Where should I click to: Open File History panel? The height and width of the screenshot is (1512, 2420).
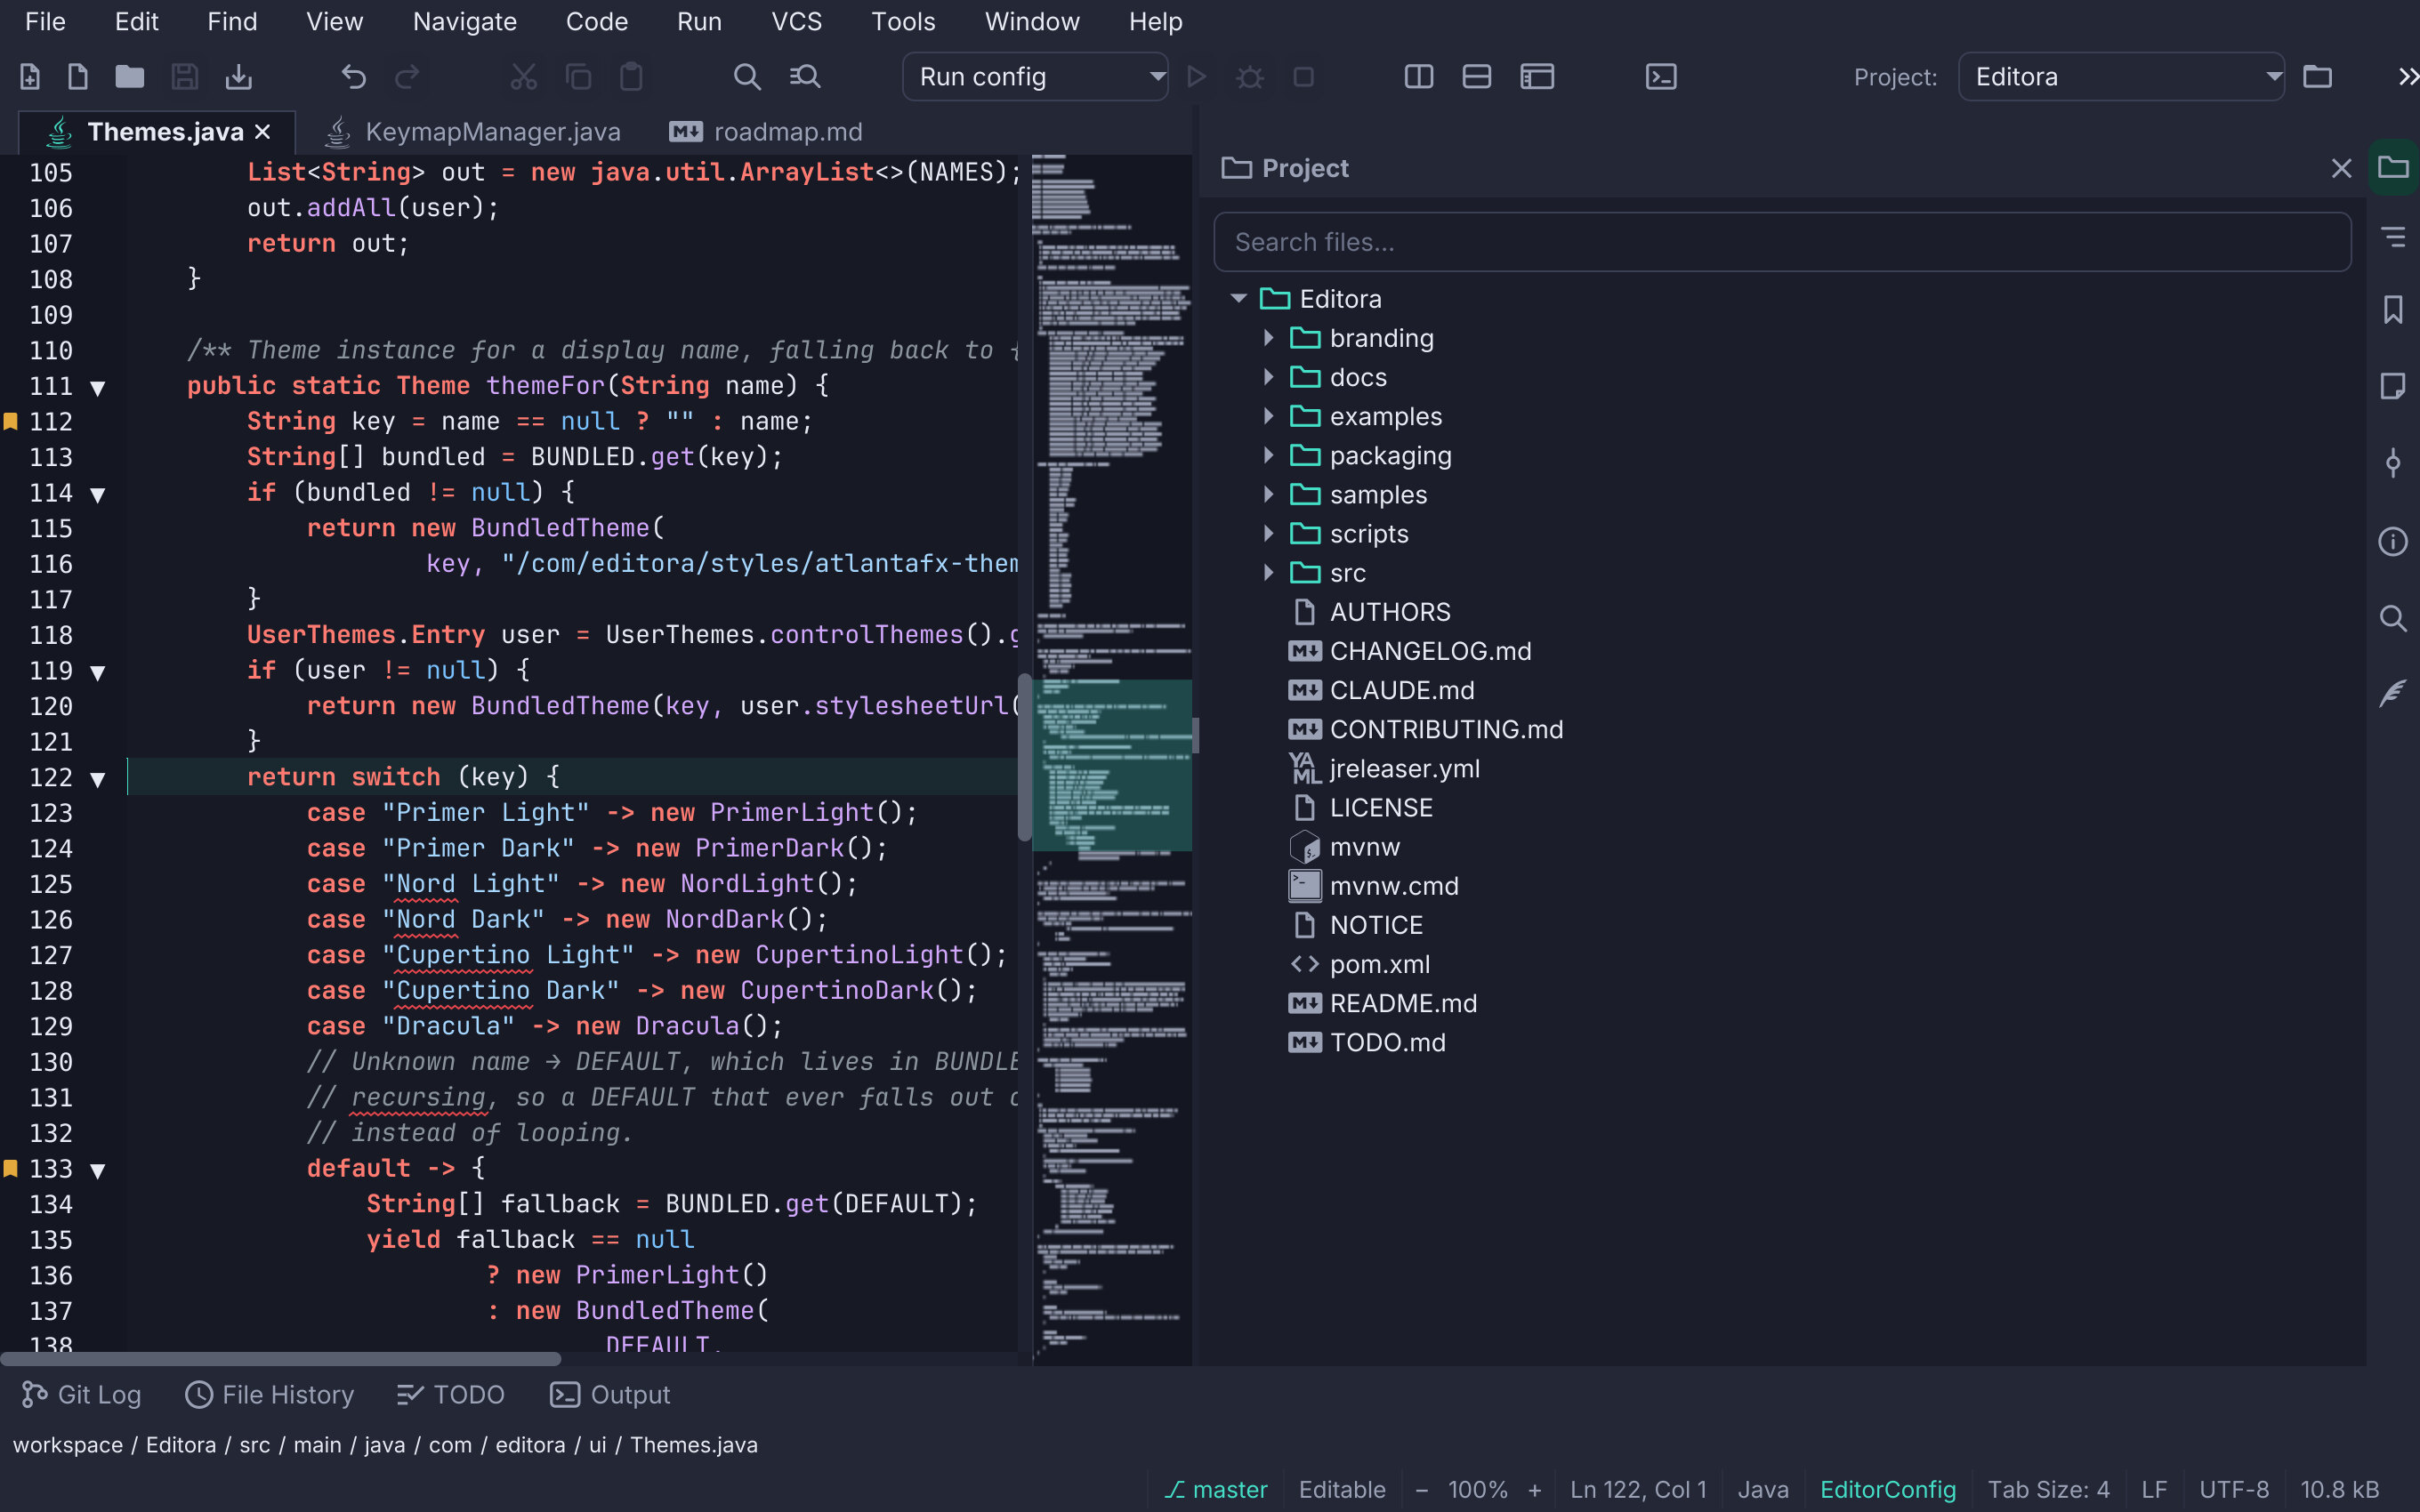tap(270, 1394)
